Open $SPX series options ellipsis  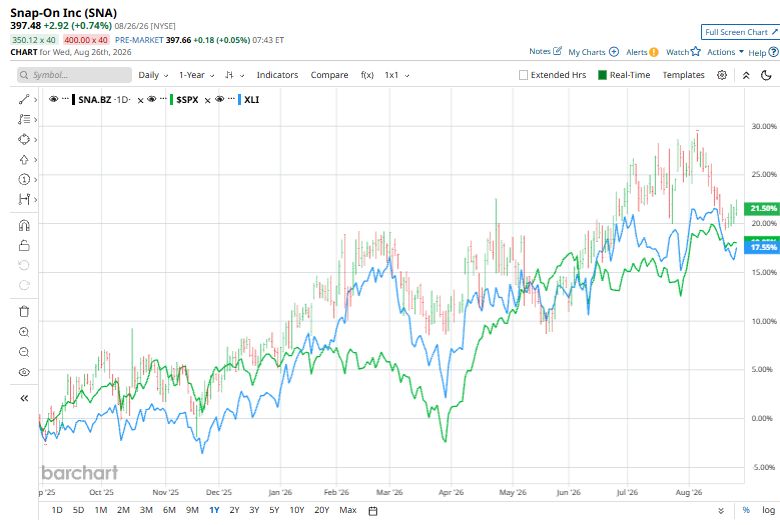pyautogui.click(x=163, y=99)
